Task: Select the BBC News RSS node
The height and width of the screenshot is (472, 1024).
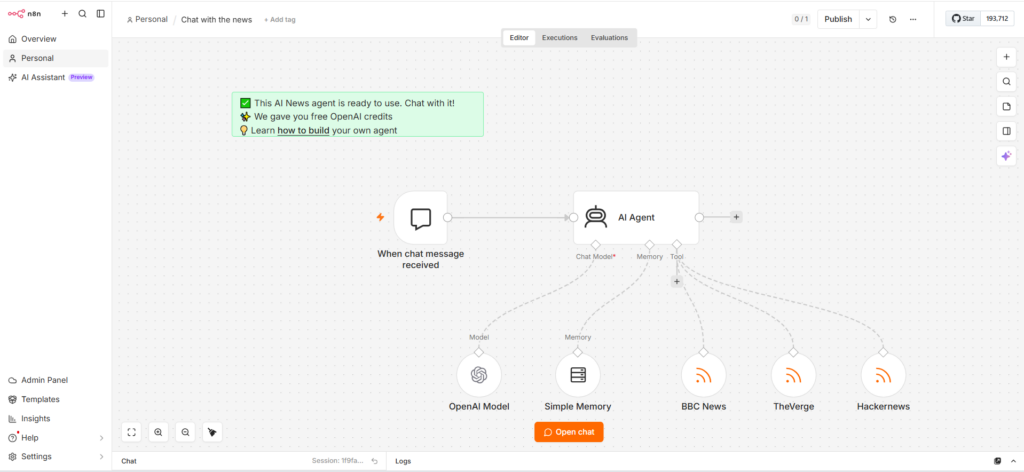Action: (x=703, y=375)
